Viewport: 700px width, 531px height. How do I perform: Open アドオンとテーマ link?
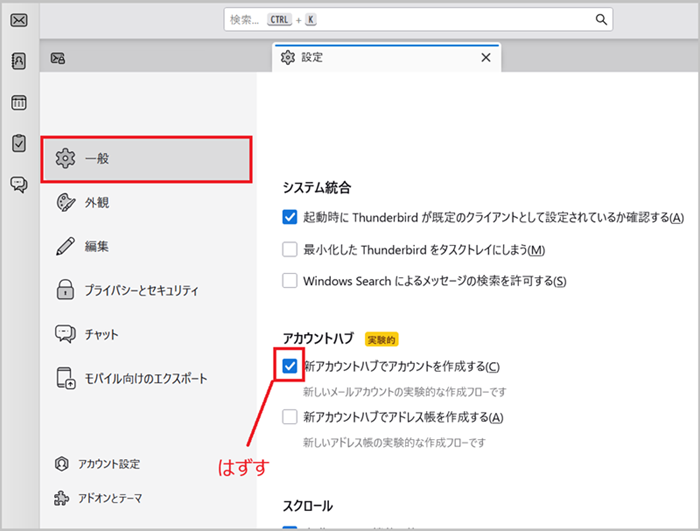(x=112, y=498)
